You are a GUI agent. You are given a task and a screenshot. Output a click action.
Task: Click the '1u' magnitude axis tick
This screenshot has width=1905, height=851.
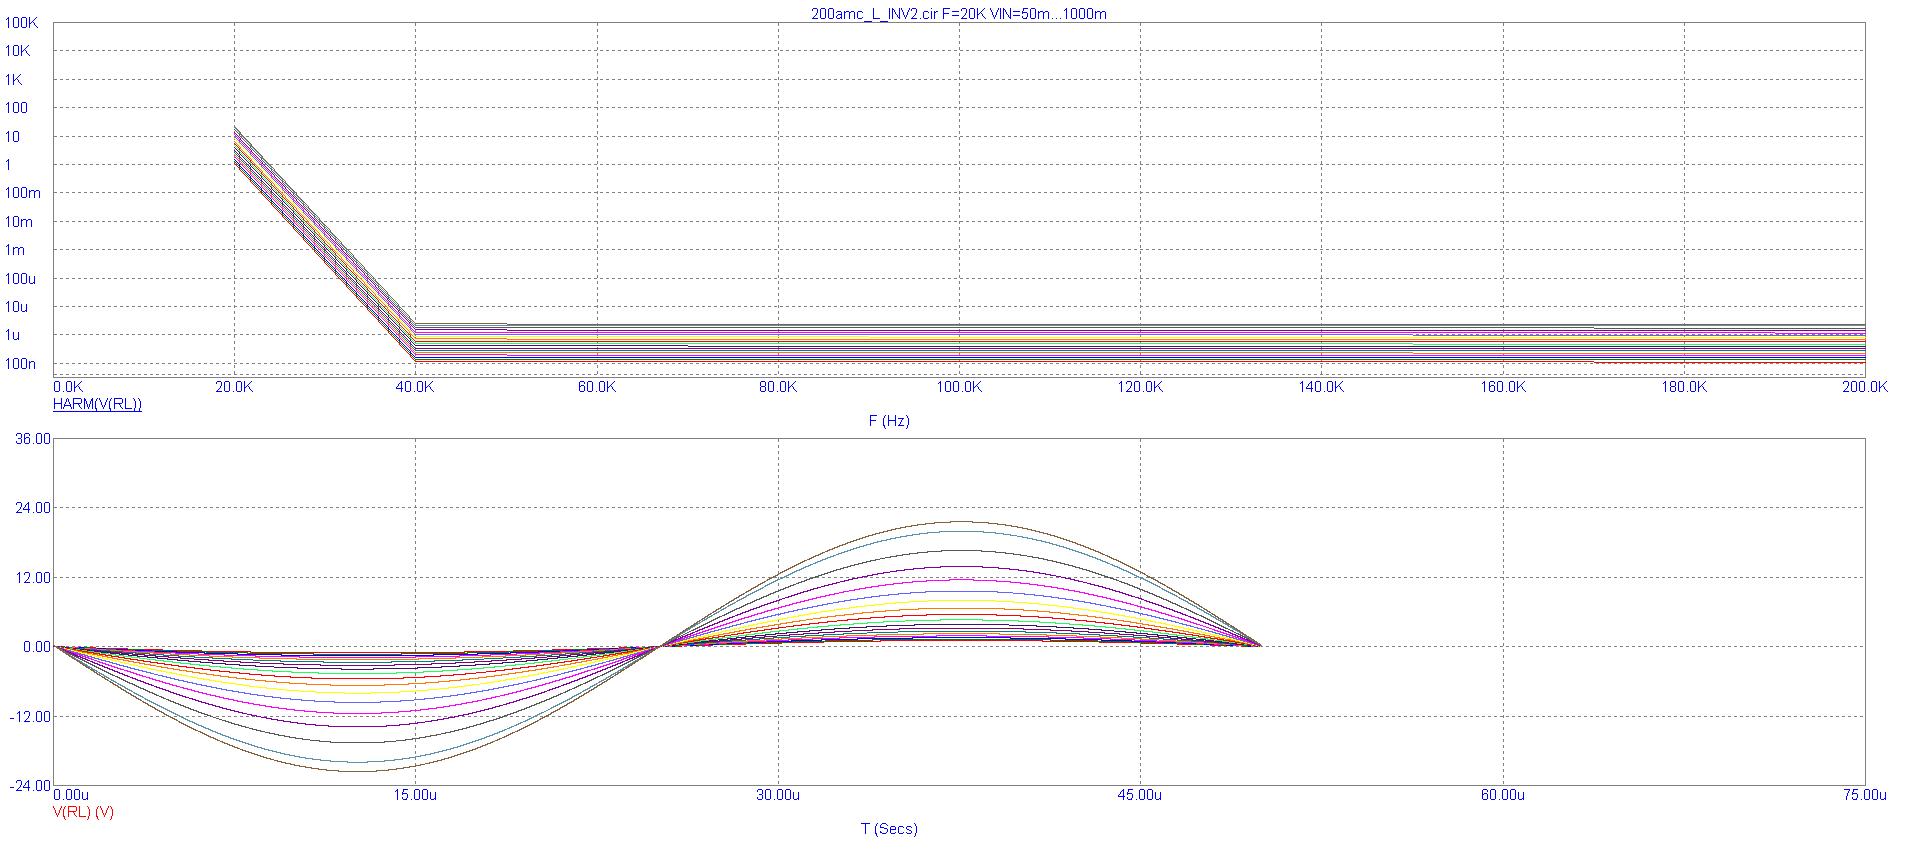(13, 335)
